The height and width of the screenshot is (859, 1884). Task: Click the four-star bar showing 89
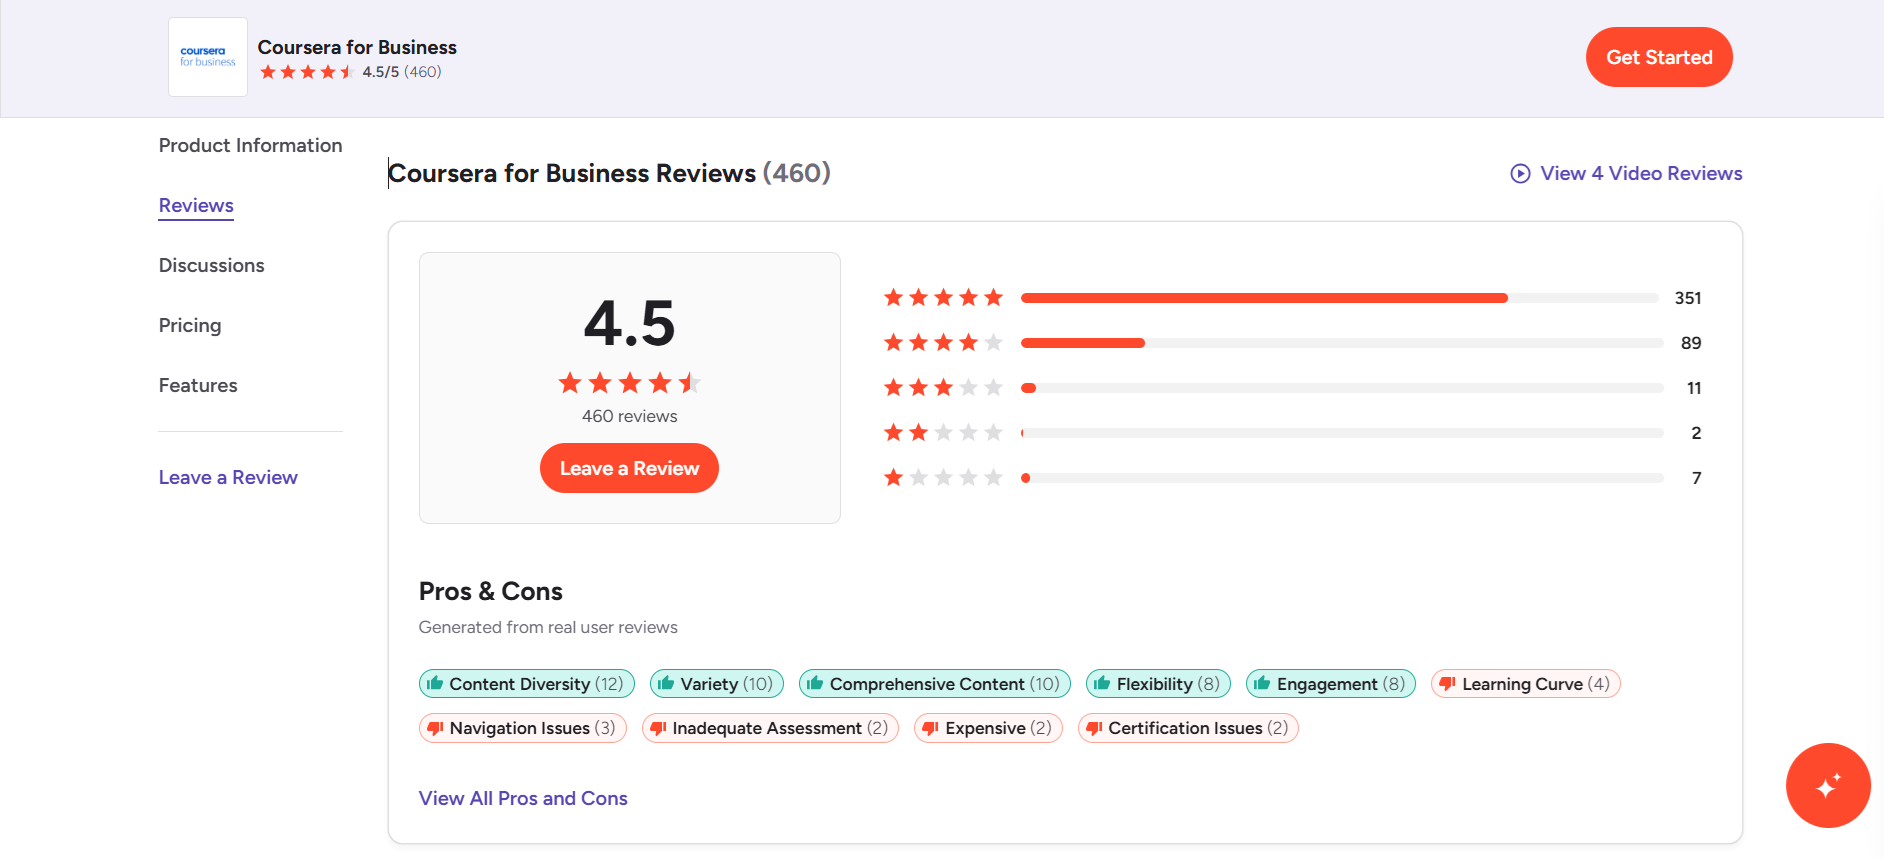(1342, 343)
